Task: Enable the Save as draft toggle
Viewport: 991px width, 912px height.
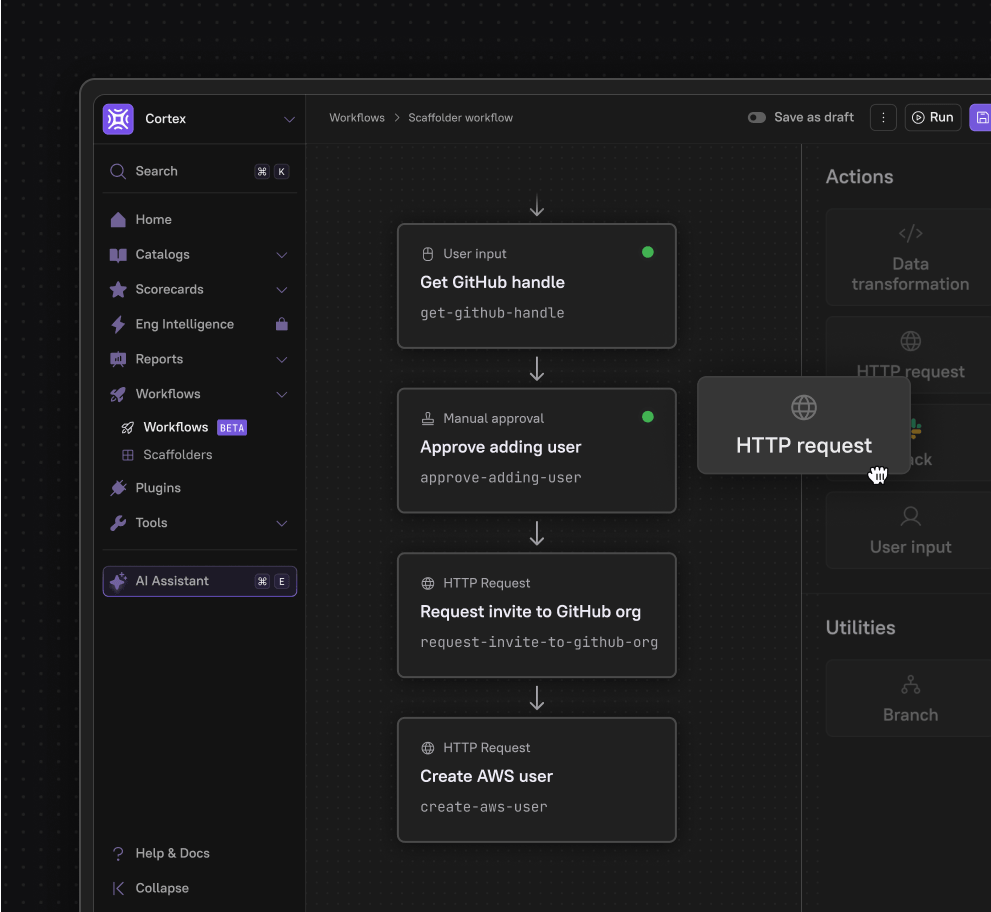Action: tap(757, 117)
